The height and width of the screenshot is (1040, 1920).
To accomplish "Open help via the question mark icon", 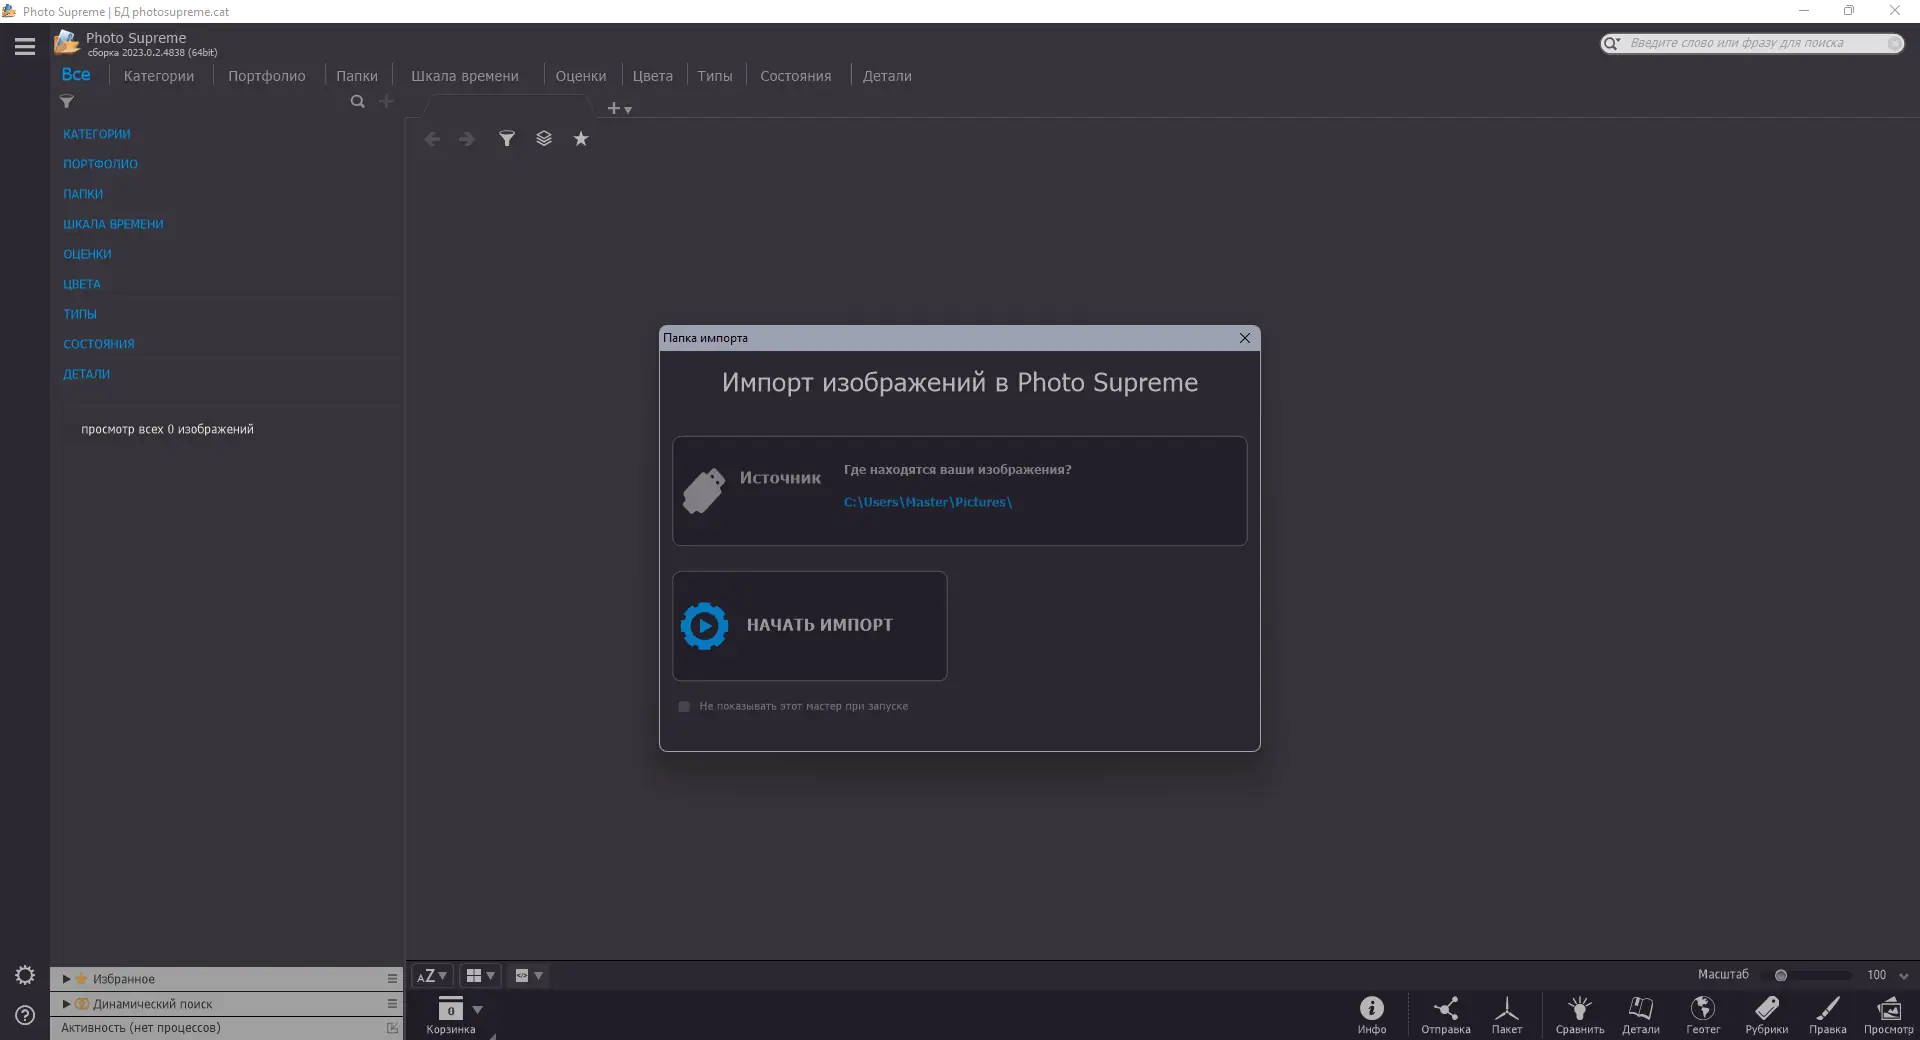I will coord(25,1015).
